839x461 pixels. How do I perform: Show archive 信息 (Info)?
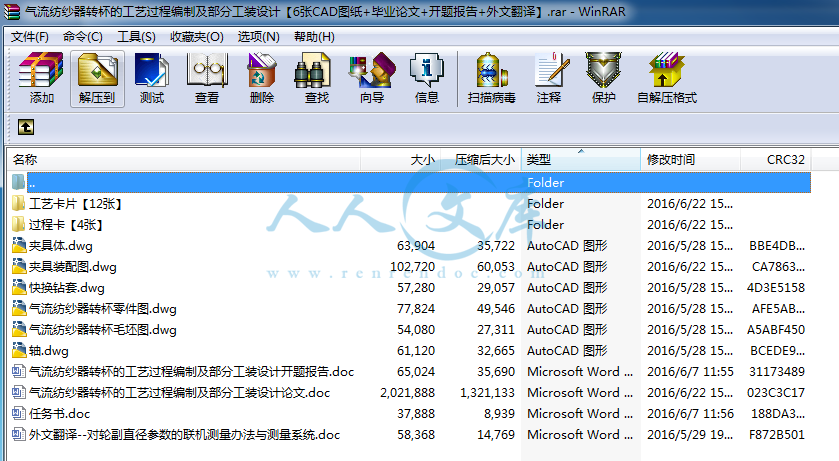tap(426, 78)
